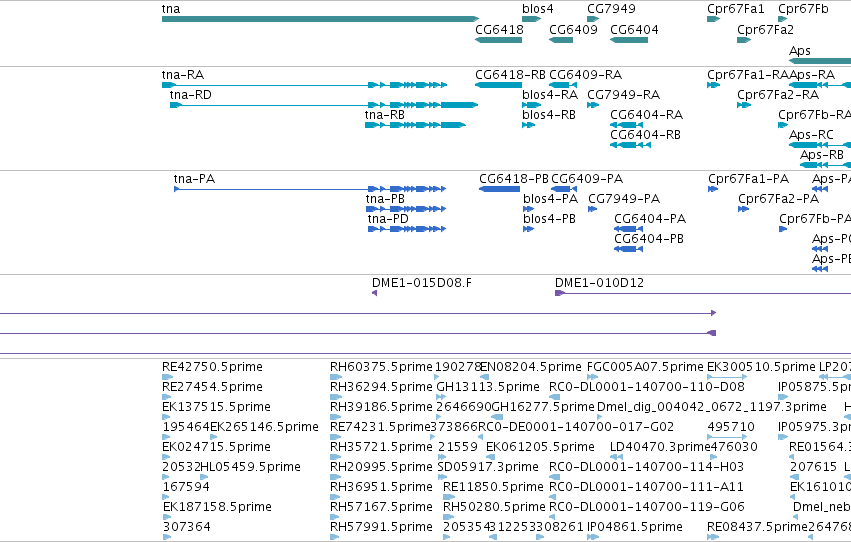Select the RH20995.5prime EST label
Screen dimensions: 851x542
tap(381, 468)
